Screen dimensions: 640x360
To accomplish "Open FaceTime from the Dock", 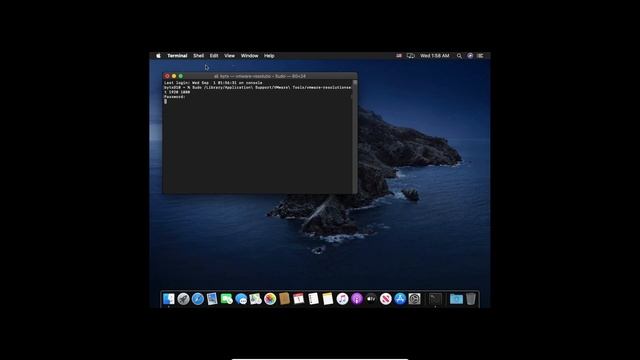I will (x=227, y=299).
